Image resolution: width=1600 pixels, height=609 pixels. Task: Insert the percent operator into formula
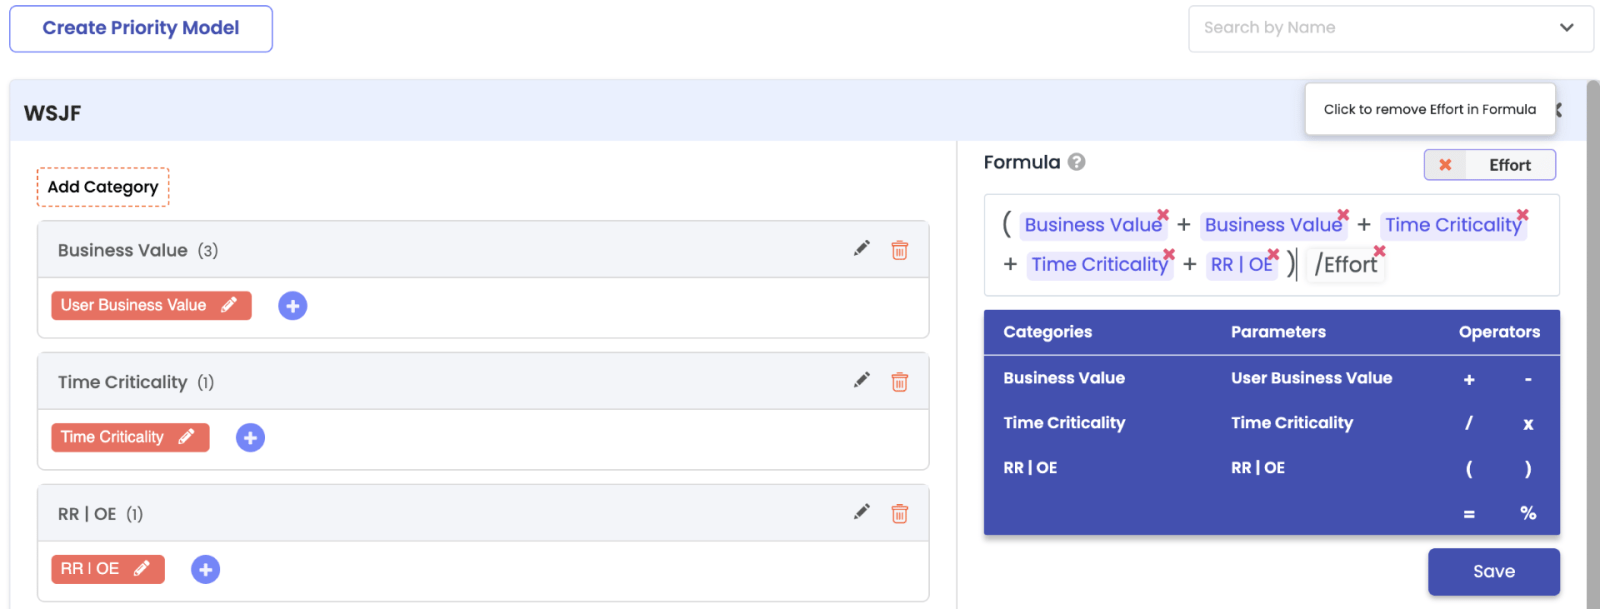1527,513
